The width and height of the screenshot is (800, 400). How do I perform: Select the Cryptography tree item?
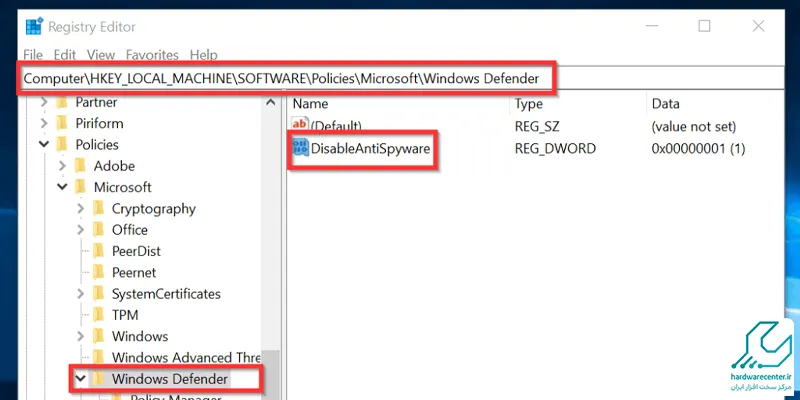click(154, 209)
